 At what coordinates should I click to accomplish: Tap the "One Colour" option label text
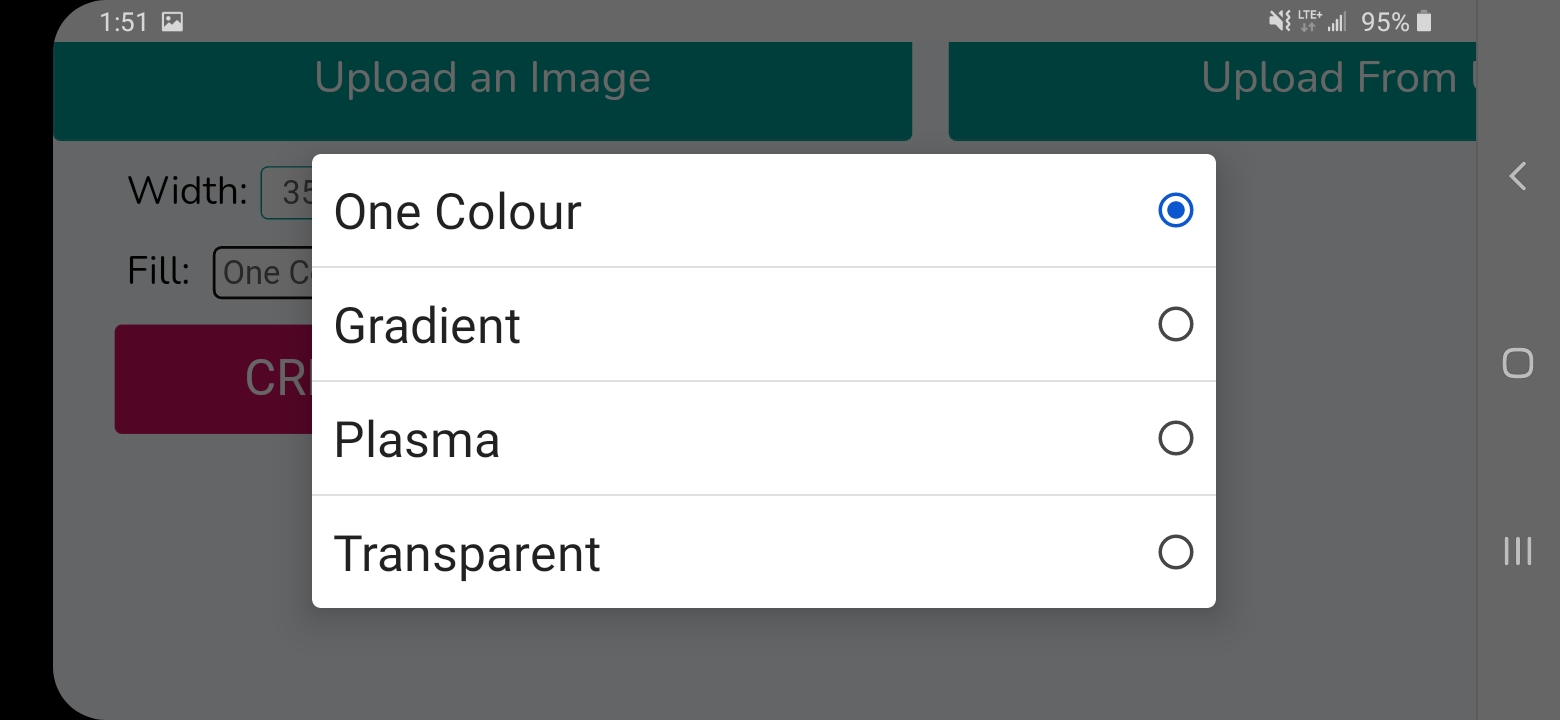[x=457, y=212]
